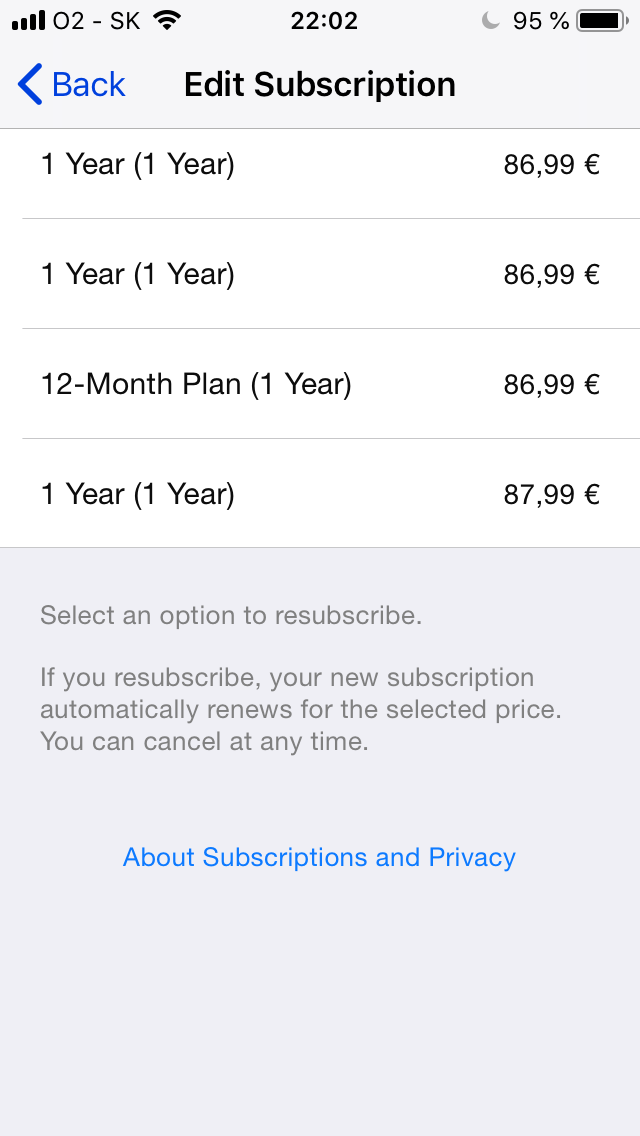Tap the Edit Subscription title
The width and height of the screenshot is (640, 1136).
[x=320, y=85]
